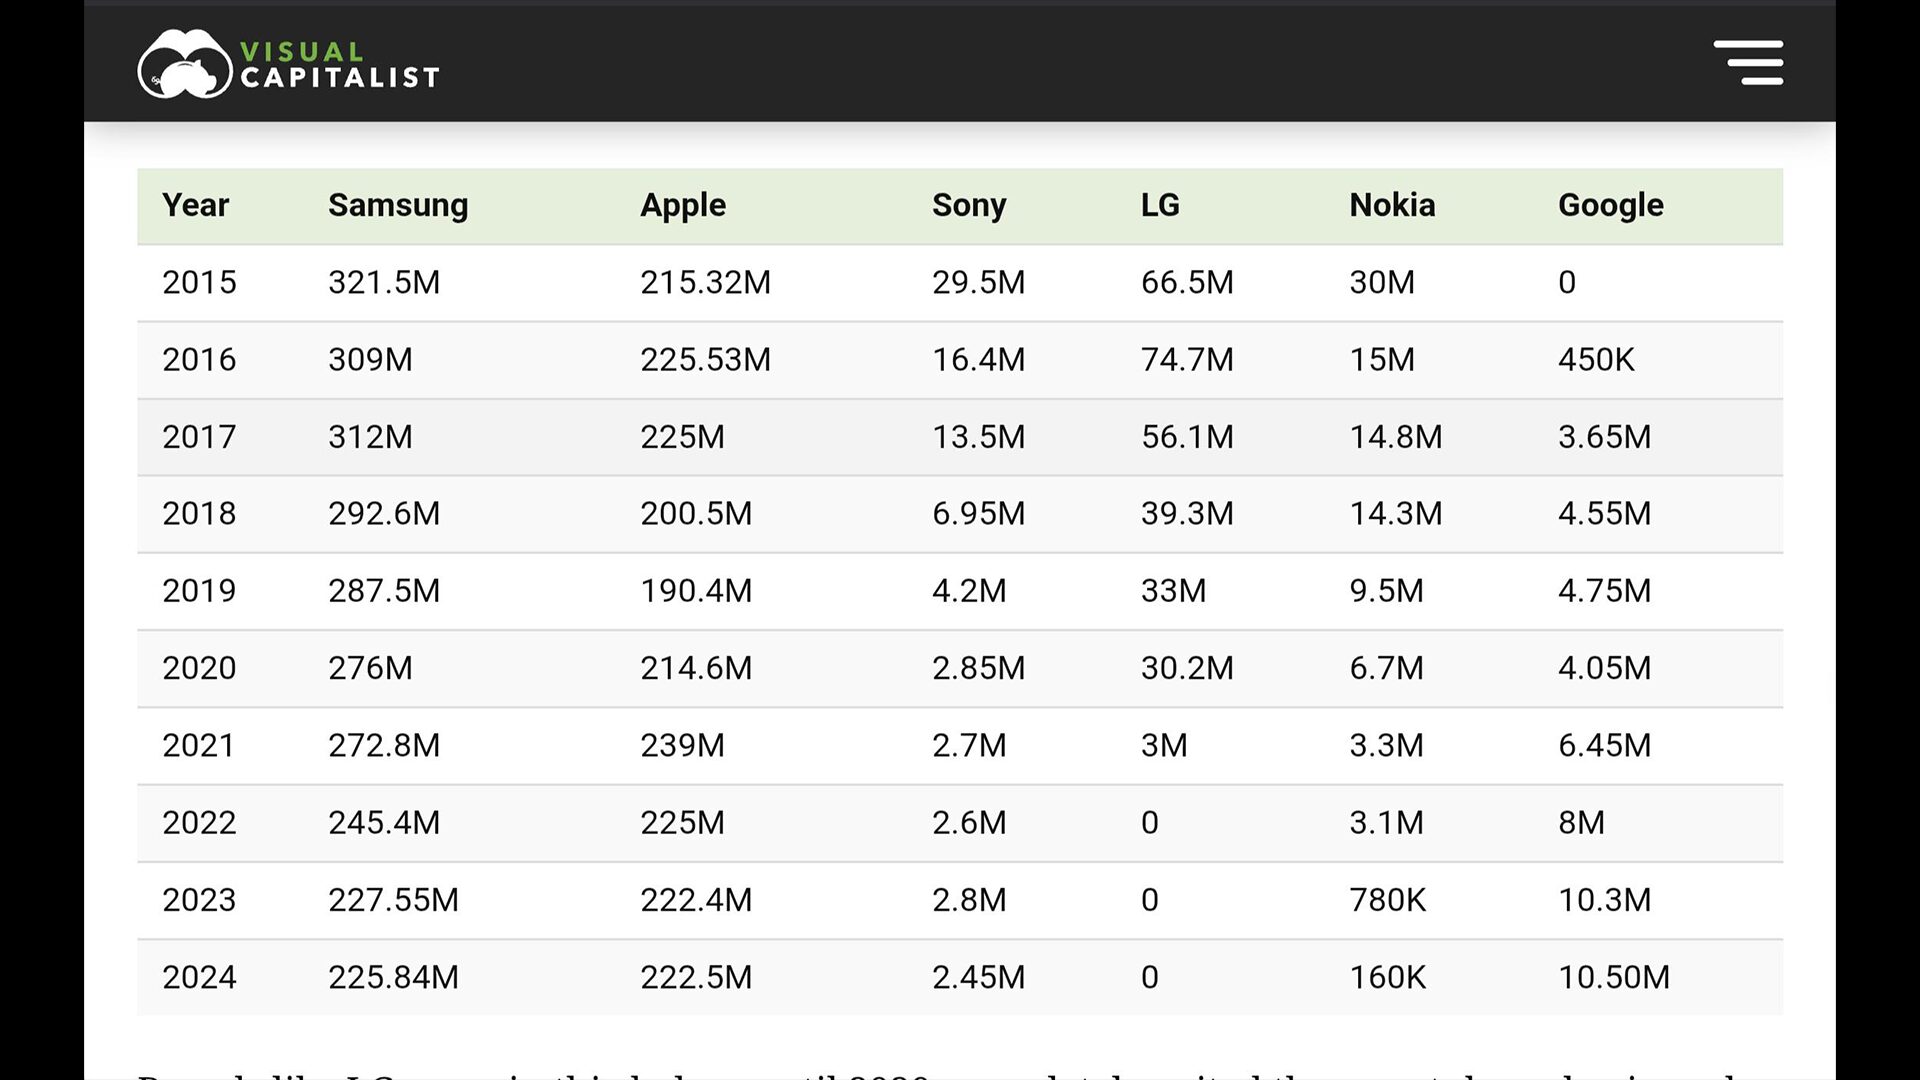Viewport: 1920px width, 1080px height.
Task: Open the hamburger menu icon
Action: (1748, 62)
